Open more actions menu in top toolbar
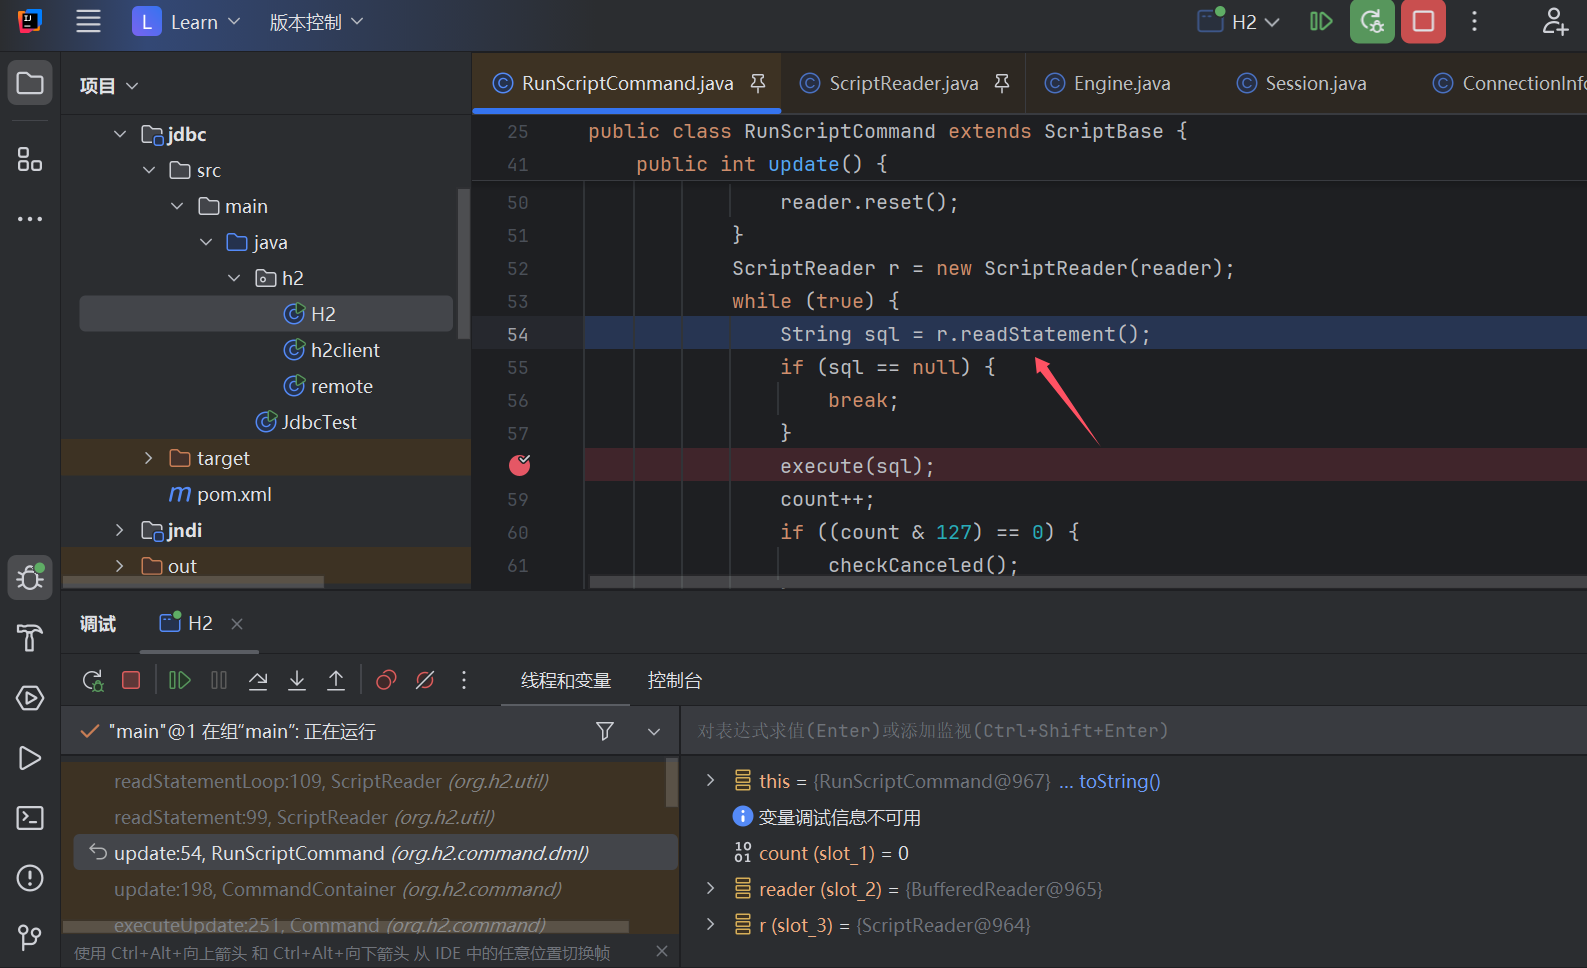This screenshot has width=1587, height=968. (x=1474, y=21)
